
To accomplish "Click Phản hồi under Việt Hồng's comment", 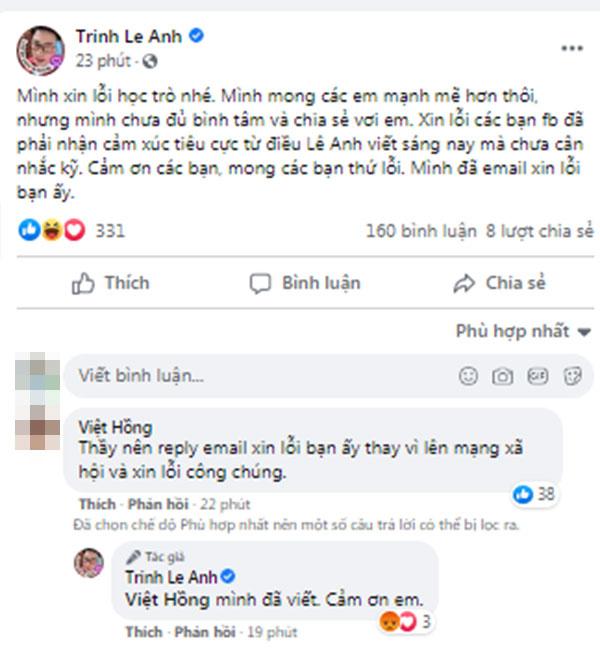I will point(158,504).
